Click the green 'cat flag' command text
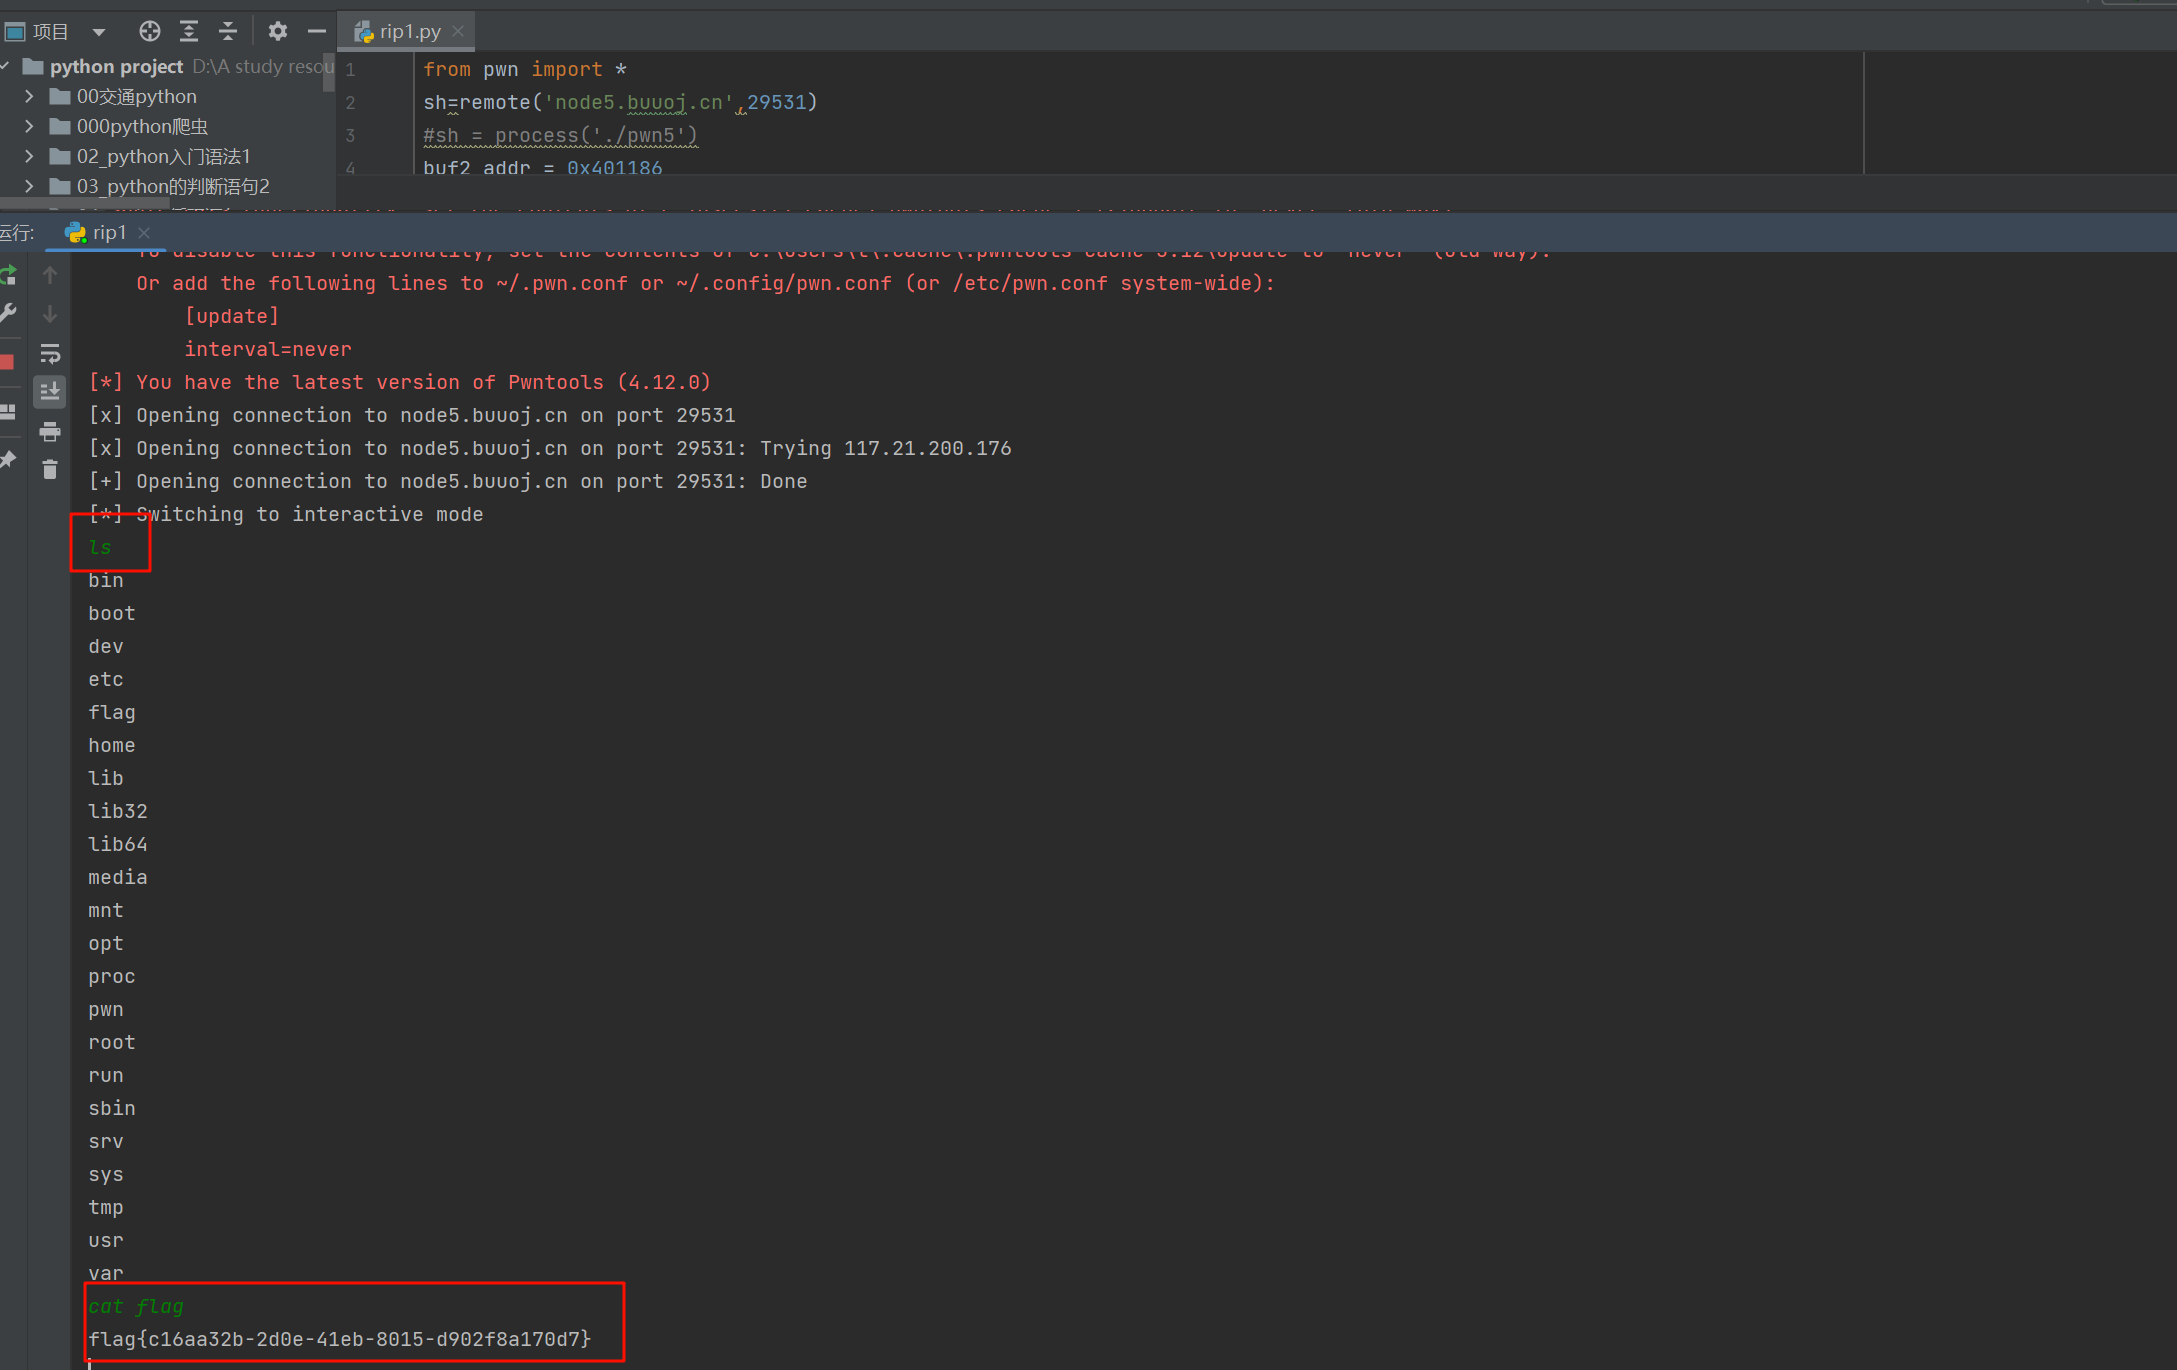The height and width of the screenshot is (1370, 2177). 136,1306
